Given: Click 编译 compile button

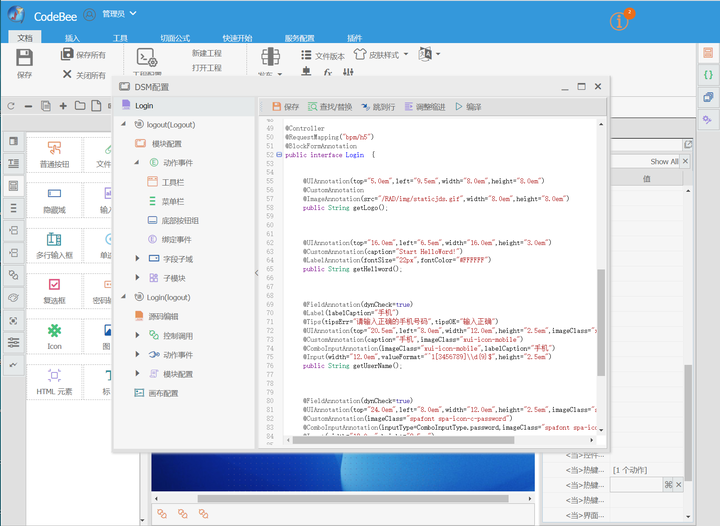Looking at the screenshot, I should tap(468, 106).
